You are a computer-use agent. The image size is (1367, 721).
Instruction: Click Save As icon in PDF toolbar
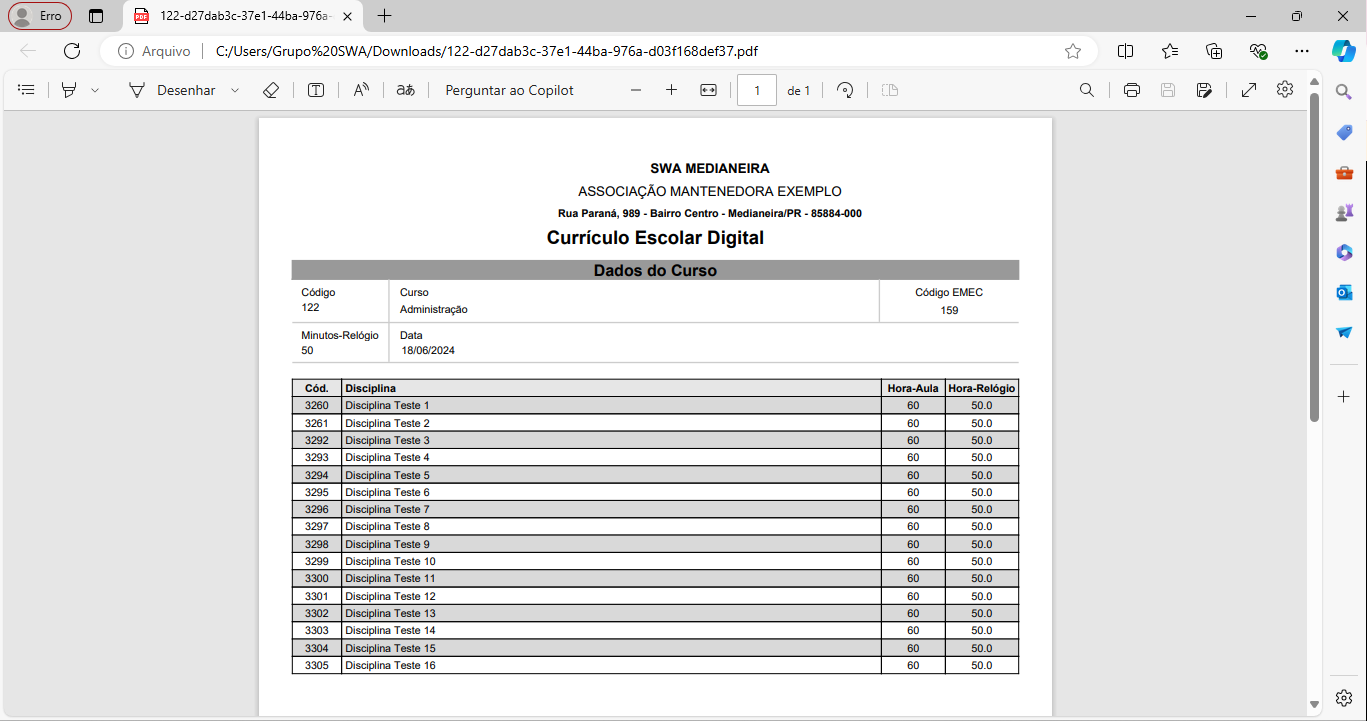[x=1204, y=90]
